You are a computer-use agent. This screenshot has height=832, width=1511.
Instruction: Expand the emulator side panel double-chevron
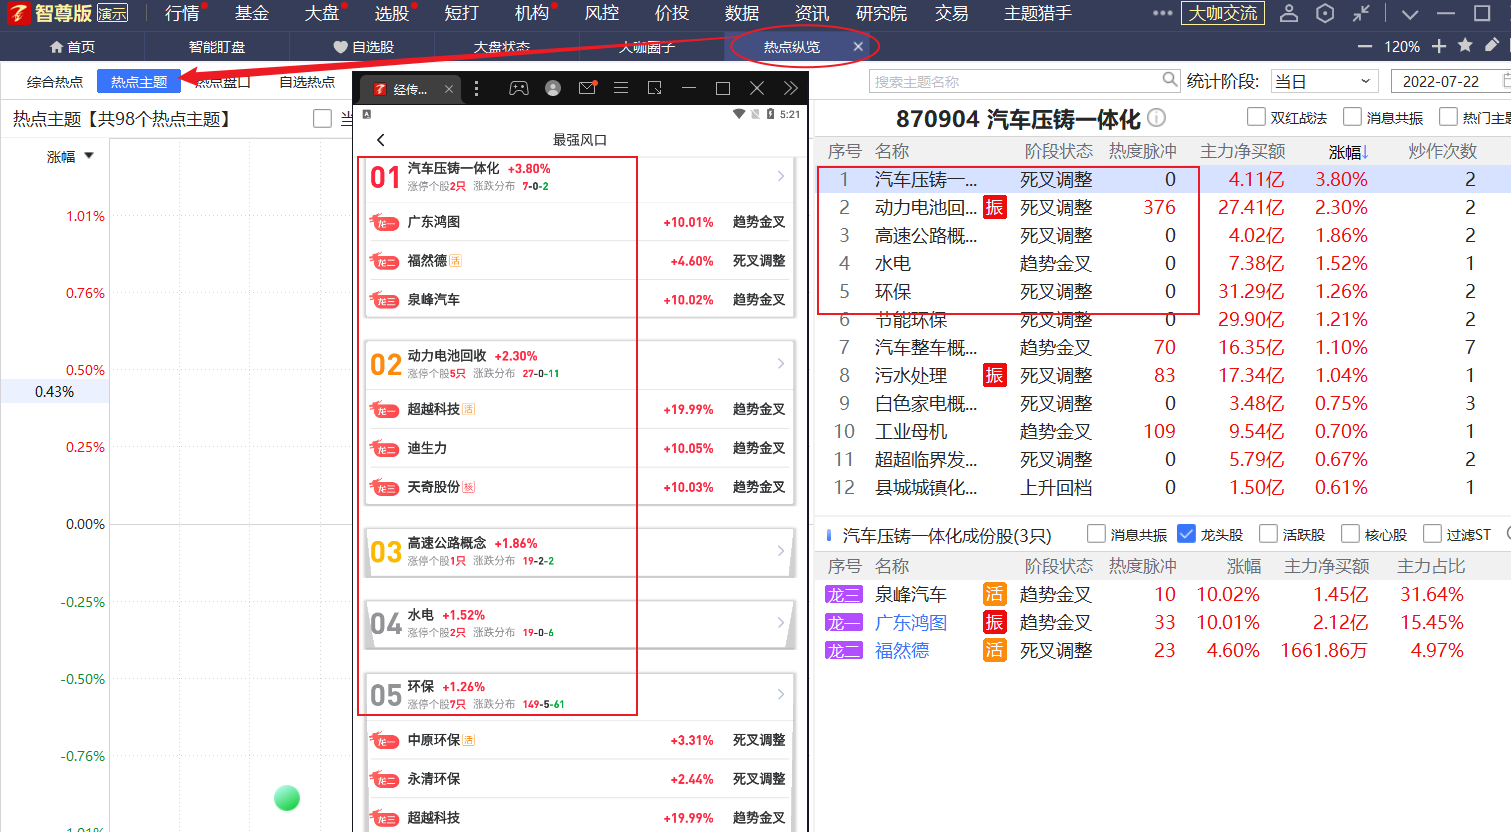pyautogui.click(x=791, y=88)
